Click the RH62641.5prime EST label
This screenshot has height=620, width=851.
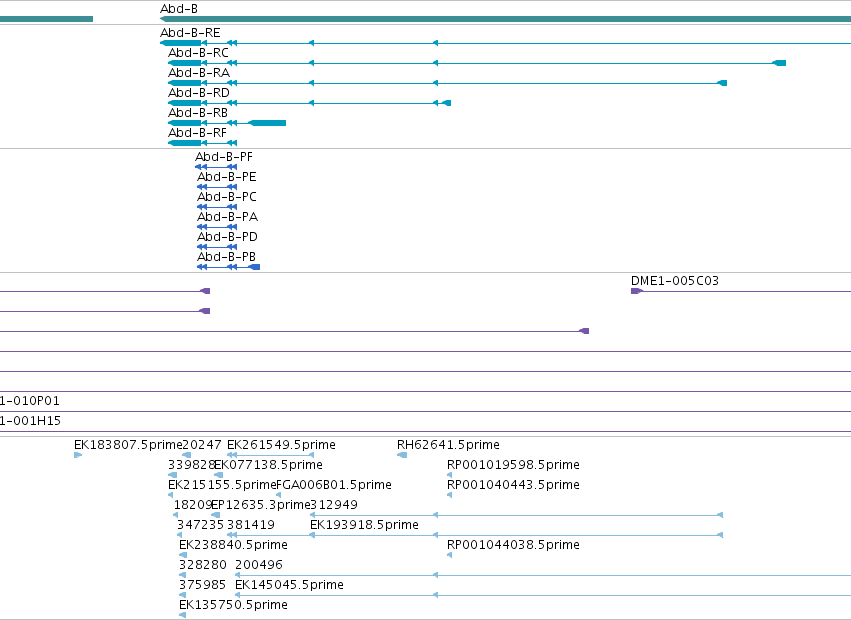[448, 445]
